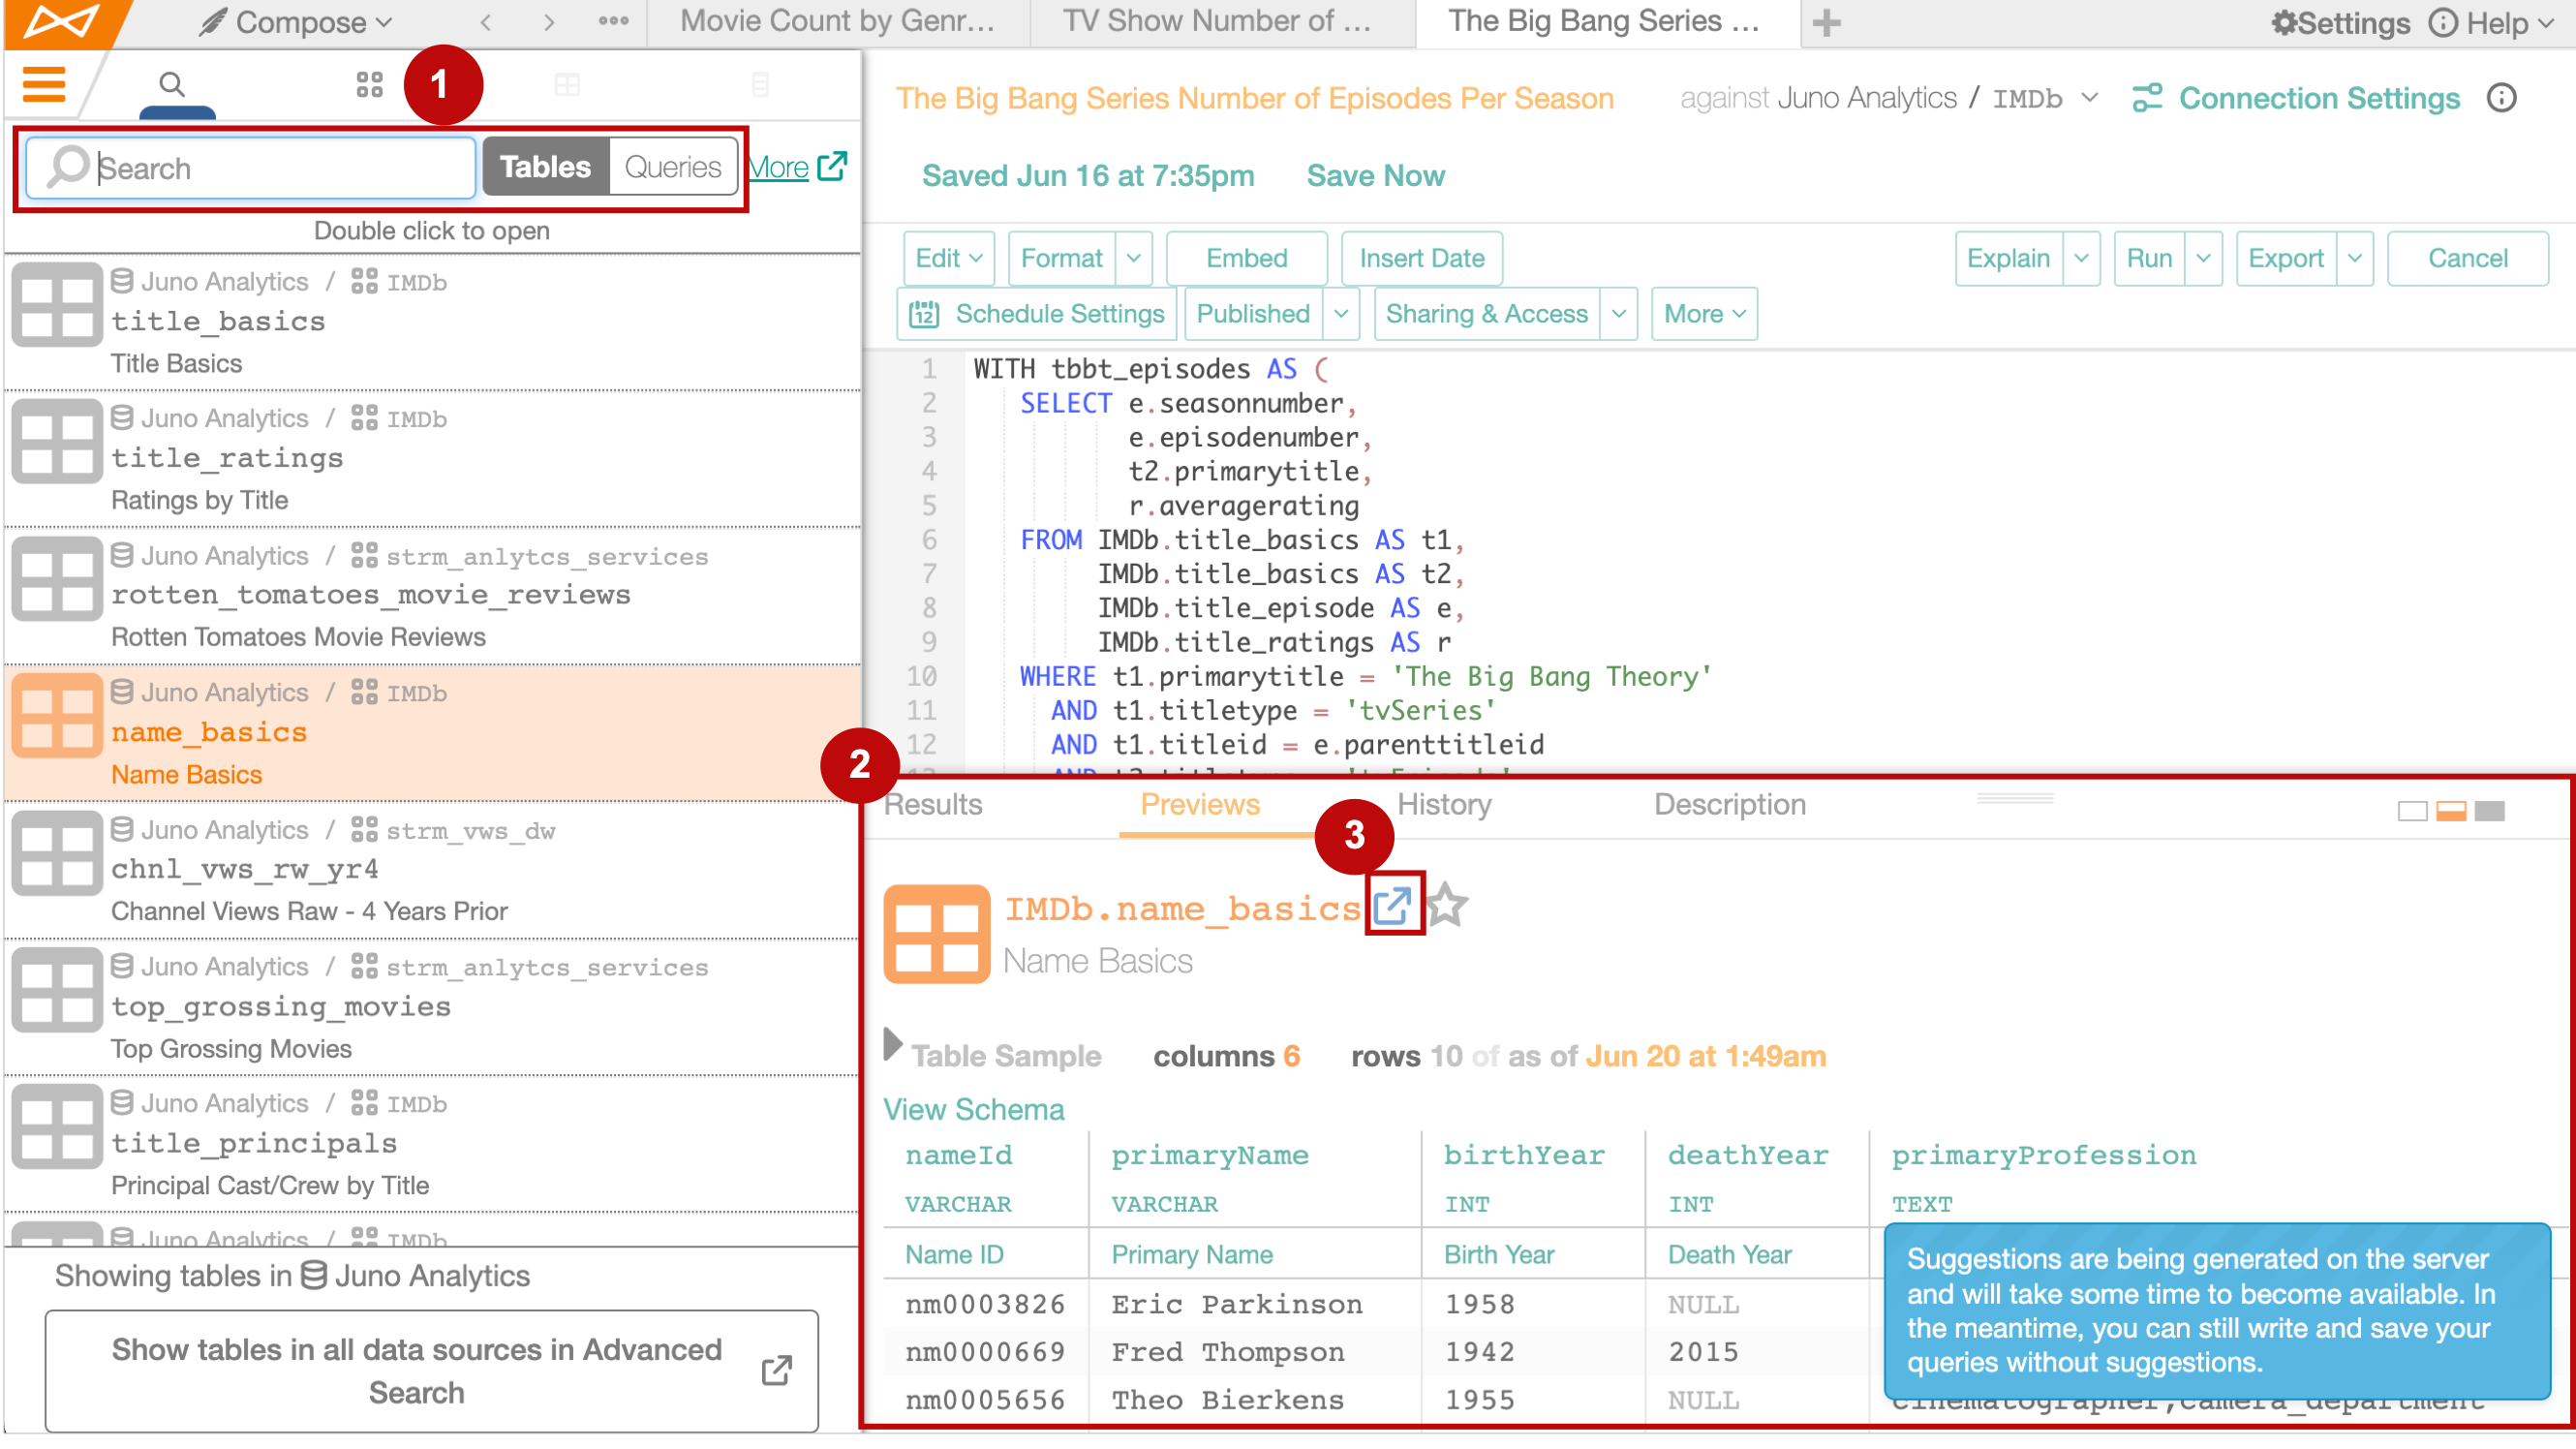This screenshot has height=1449, width=2576.
Task: Open the History tab
Action: (1444, 805)
